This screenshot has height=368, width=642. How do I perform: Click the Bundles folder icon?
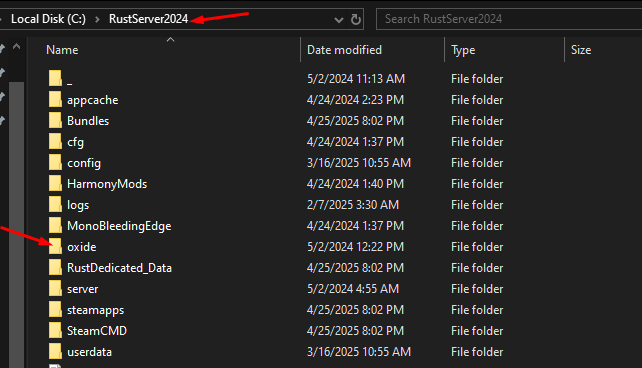click(55, 121)
